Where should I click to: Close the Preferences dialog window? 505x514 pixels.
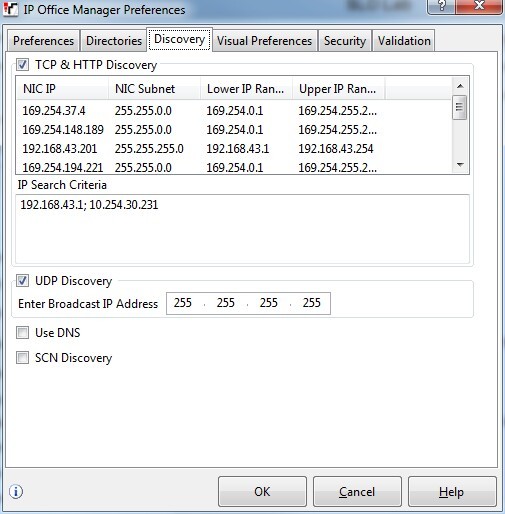479,7
